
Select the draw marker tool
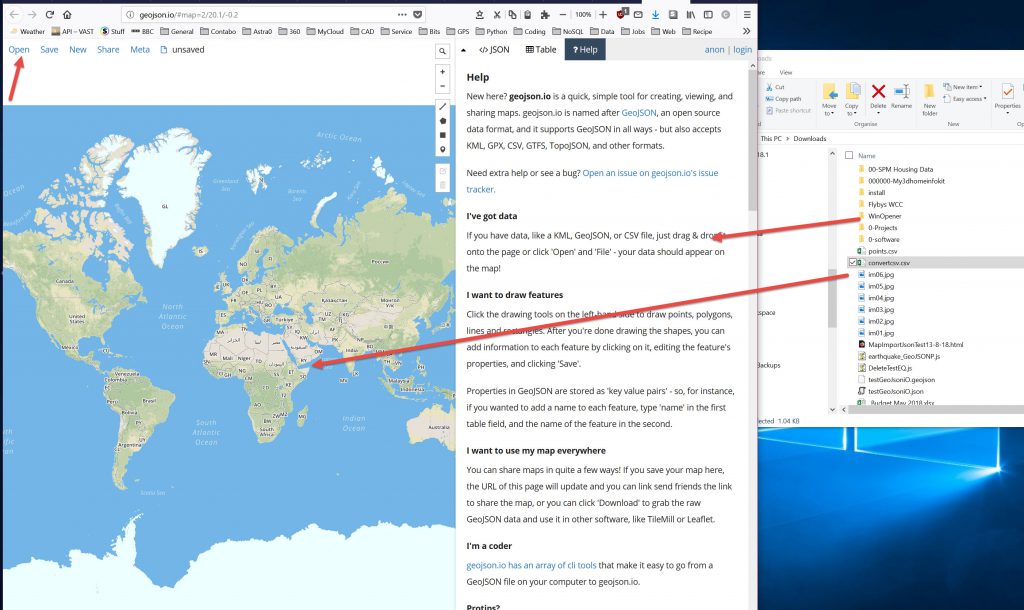[x=442, y=149]
